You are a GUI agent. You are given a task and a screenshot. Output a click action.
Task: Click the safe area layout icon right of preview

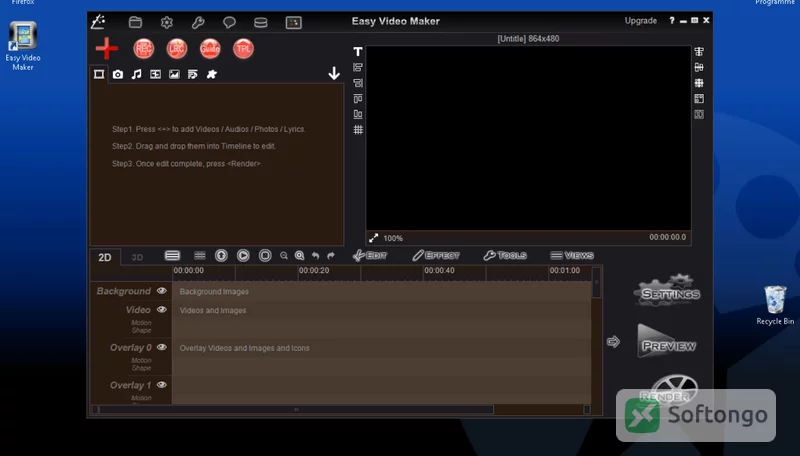pos(699,98)
